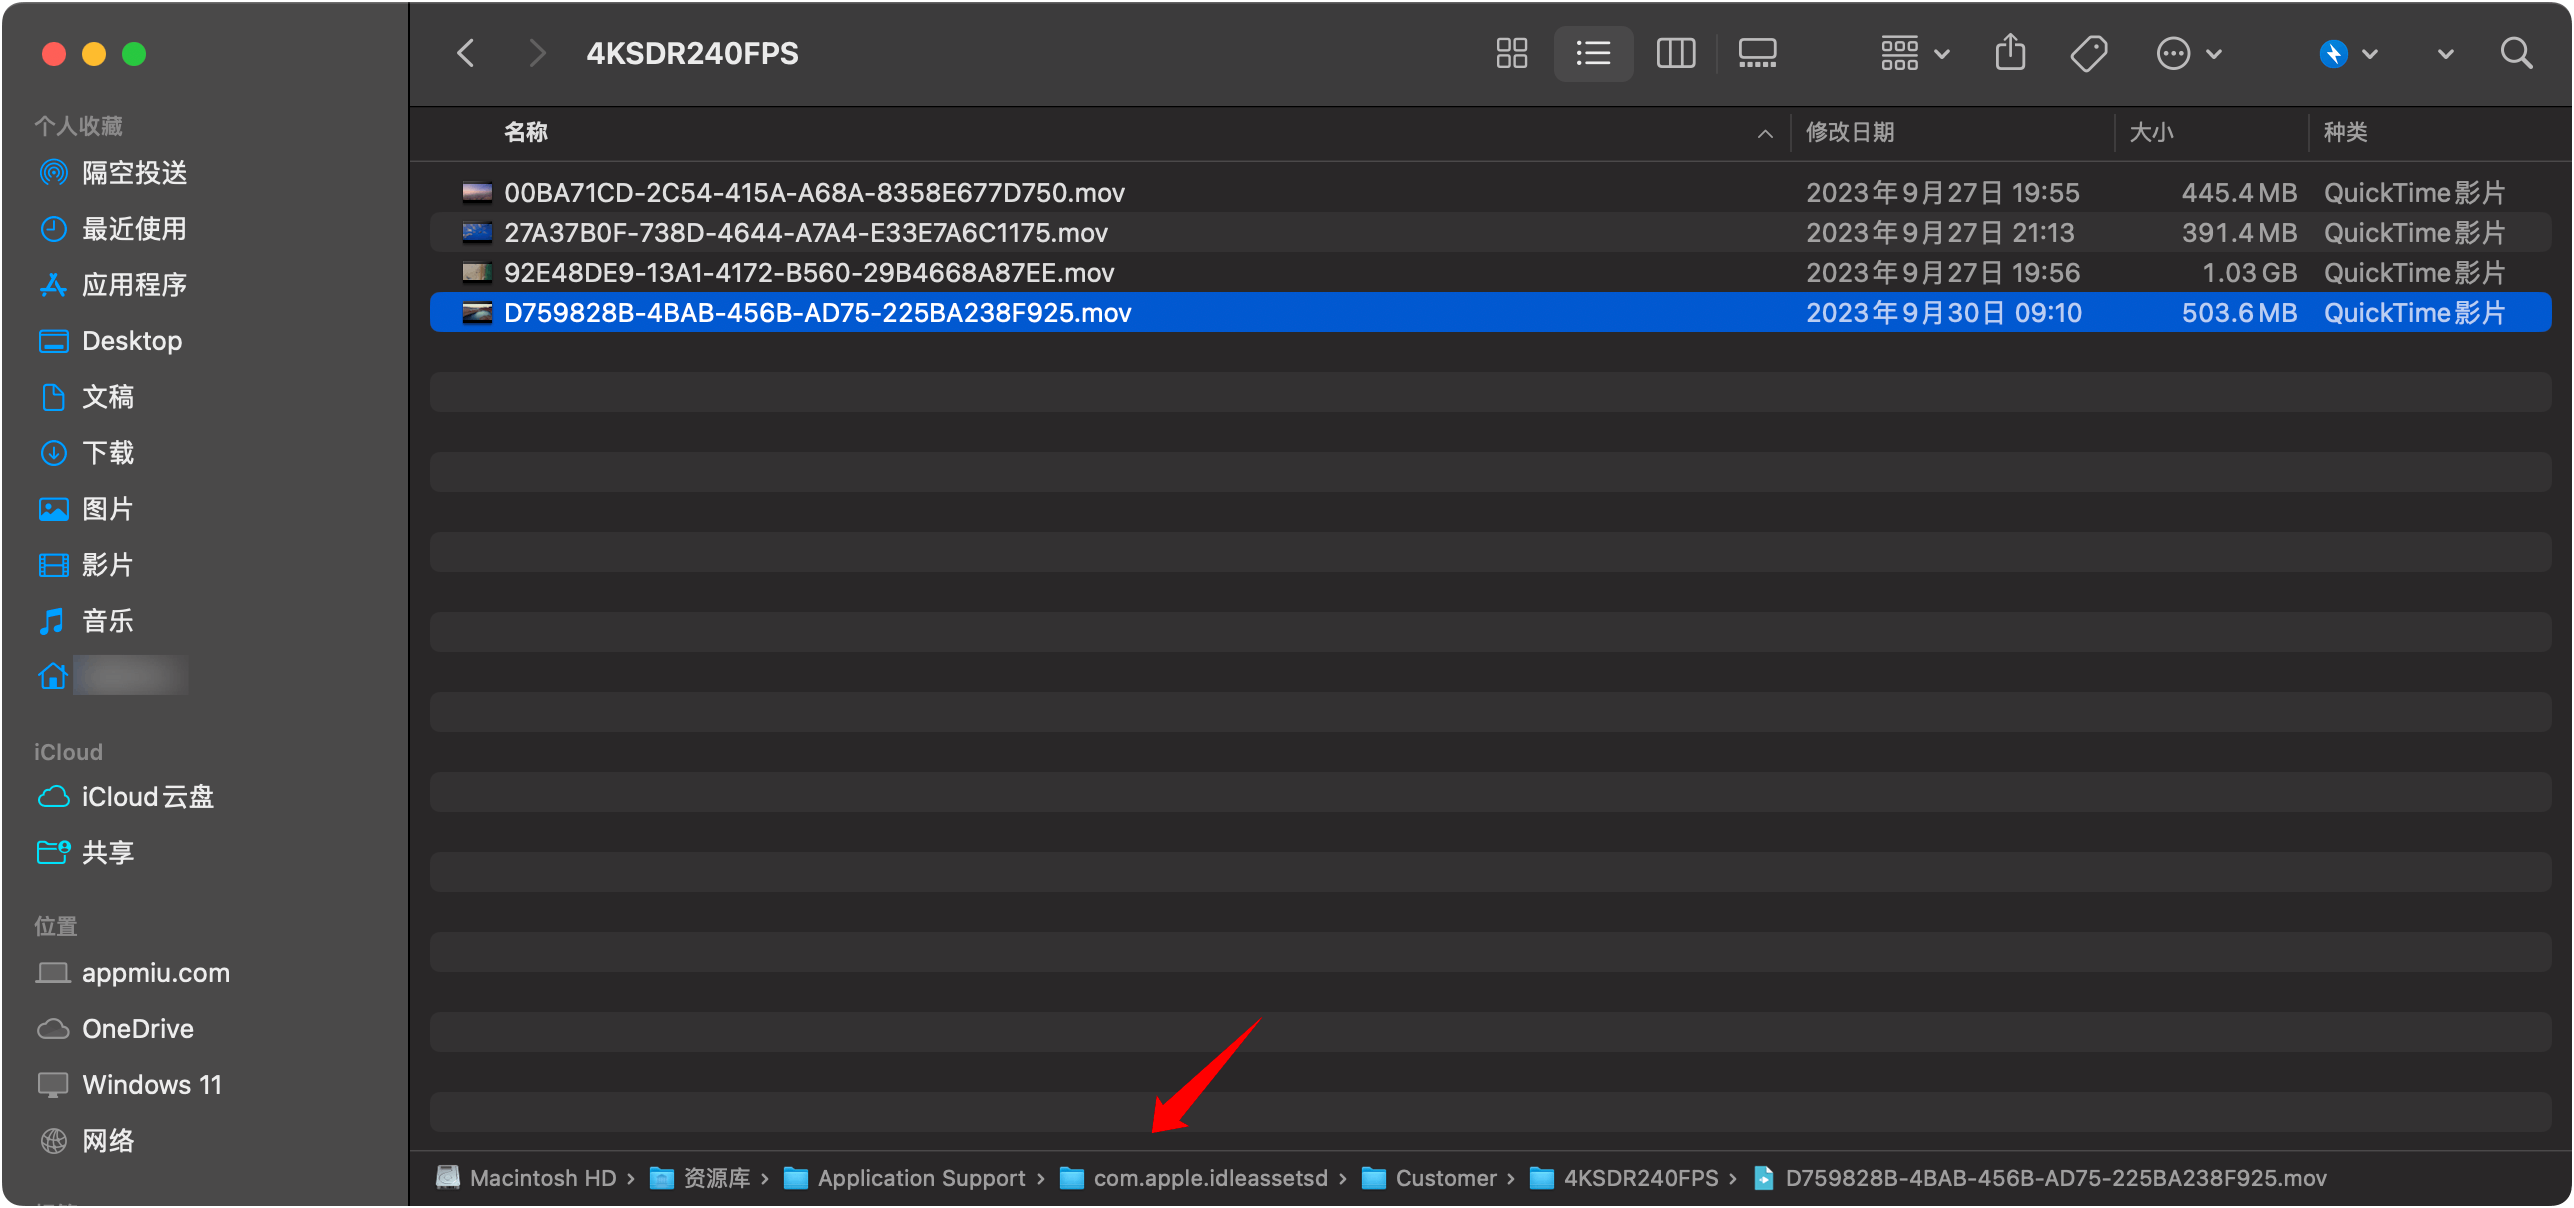
Task: Select list view mode button
Action: click(1593, 53)
